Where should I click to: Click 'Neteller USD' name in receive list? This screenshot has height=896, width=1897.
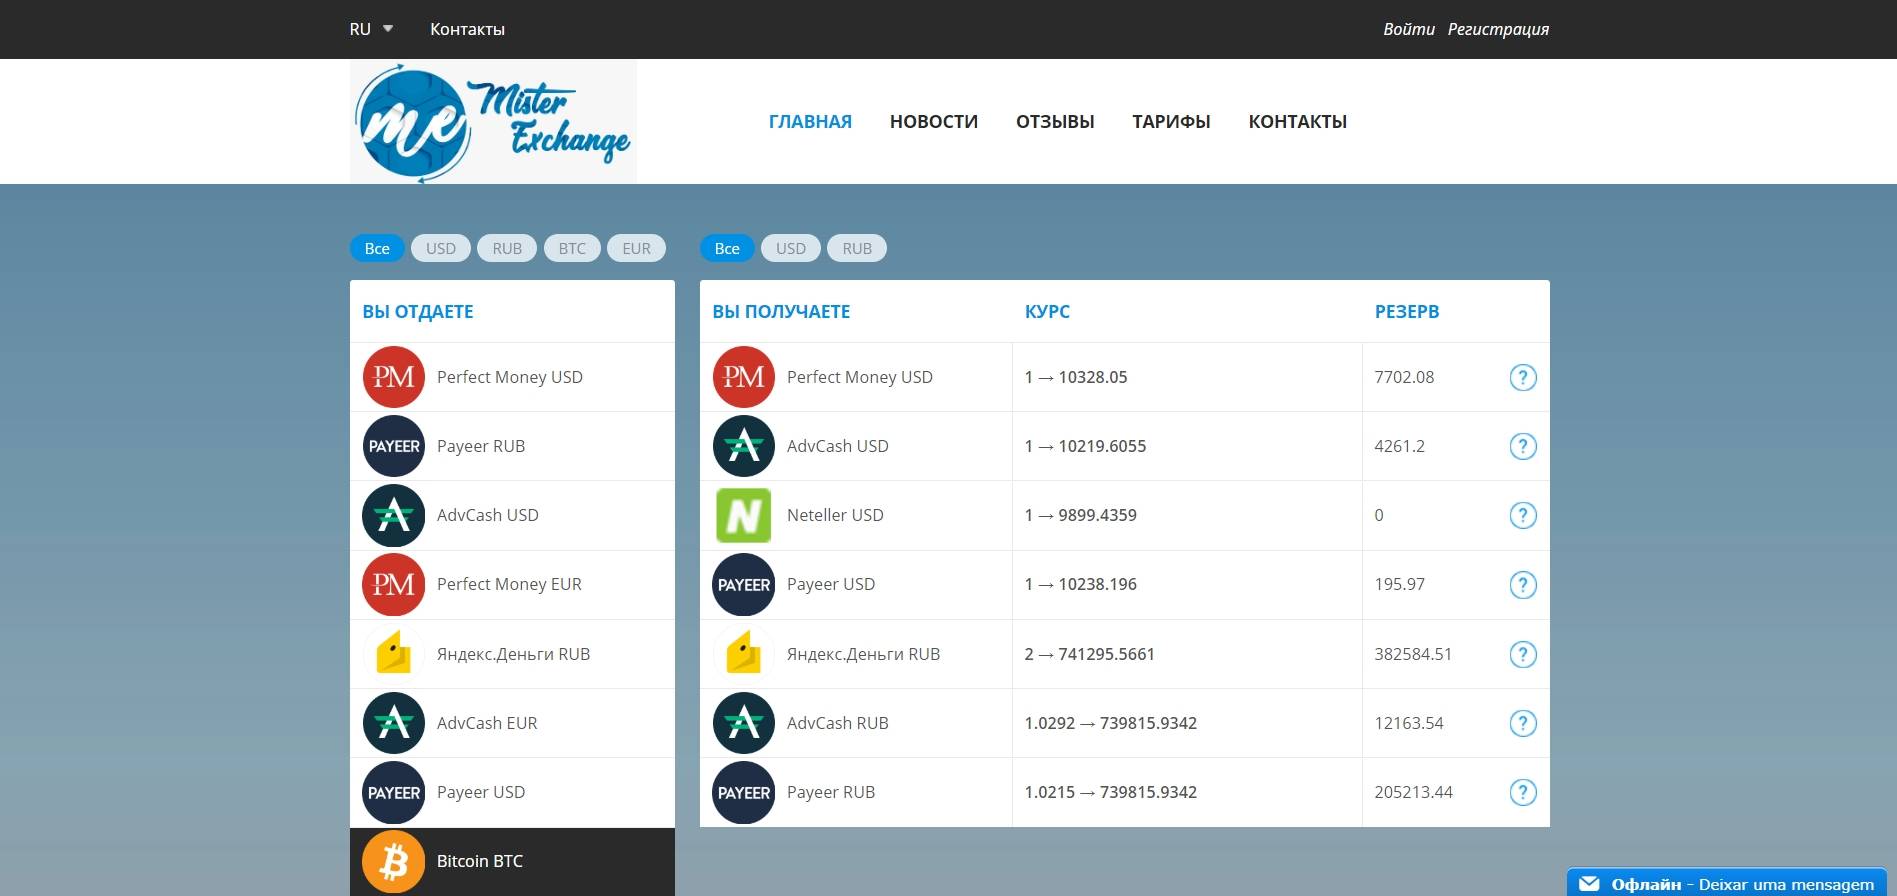point(835,515)
